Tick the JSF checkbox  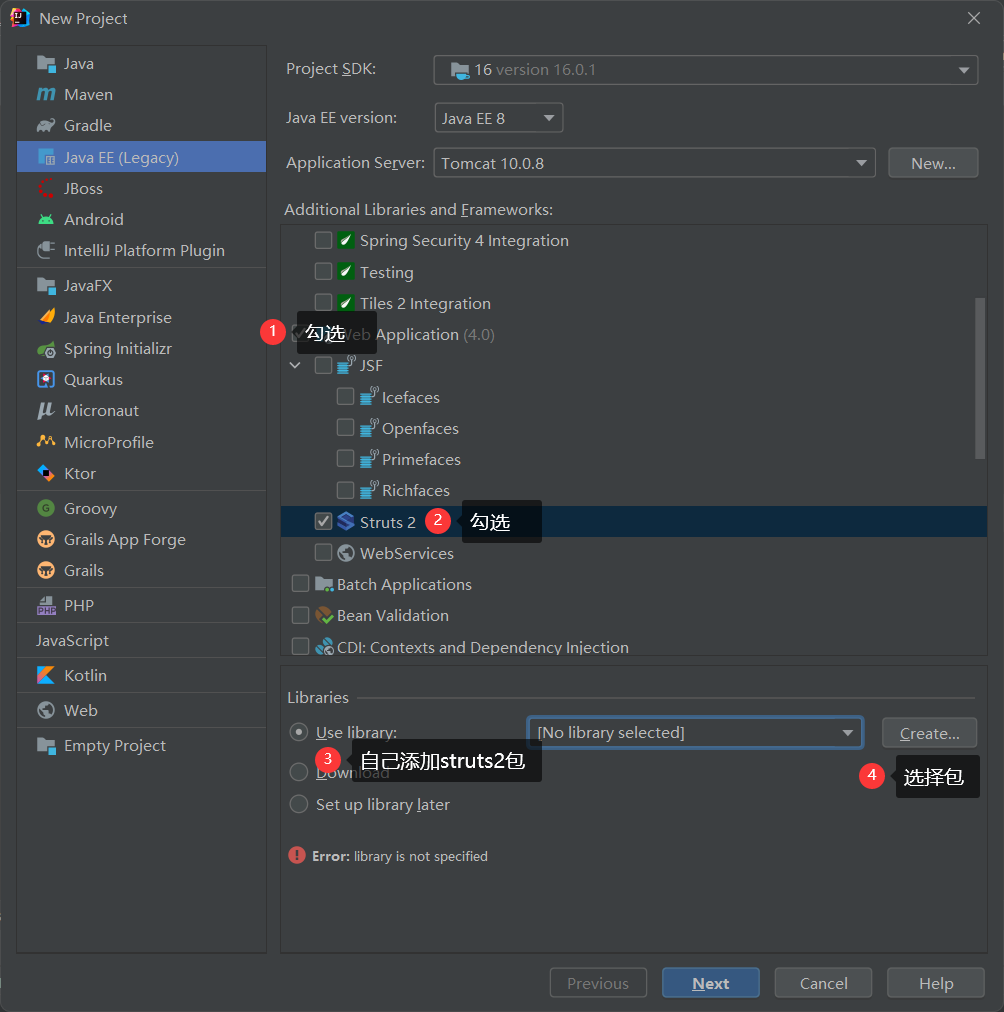323,365
